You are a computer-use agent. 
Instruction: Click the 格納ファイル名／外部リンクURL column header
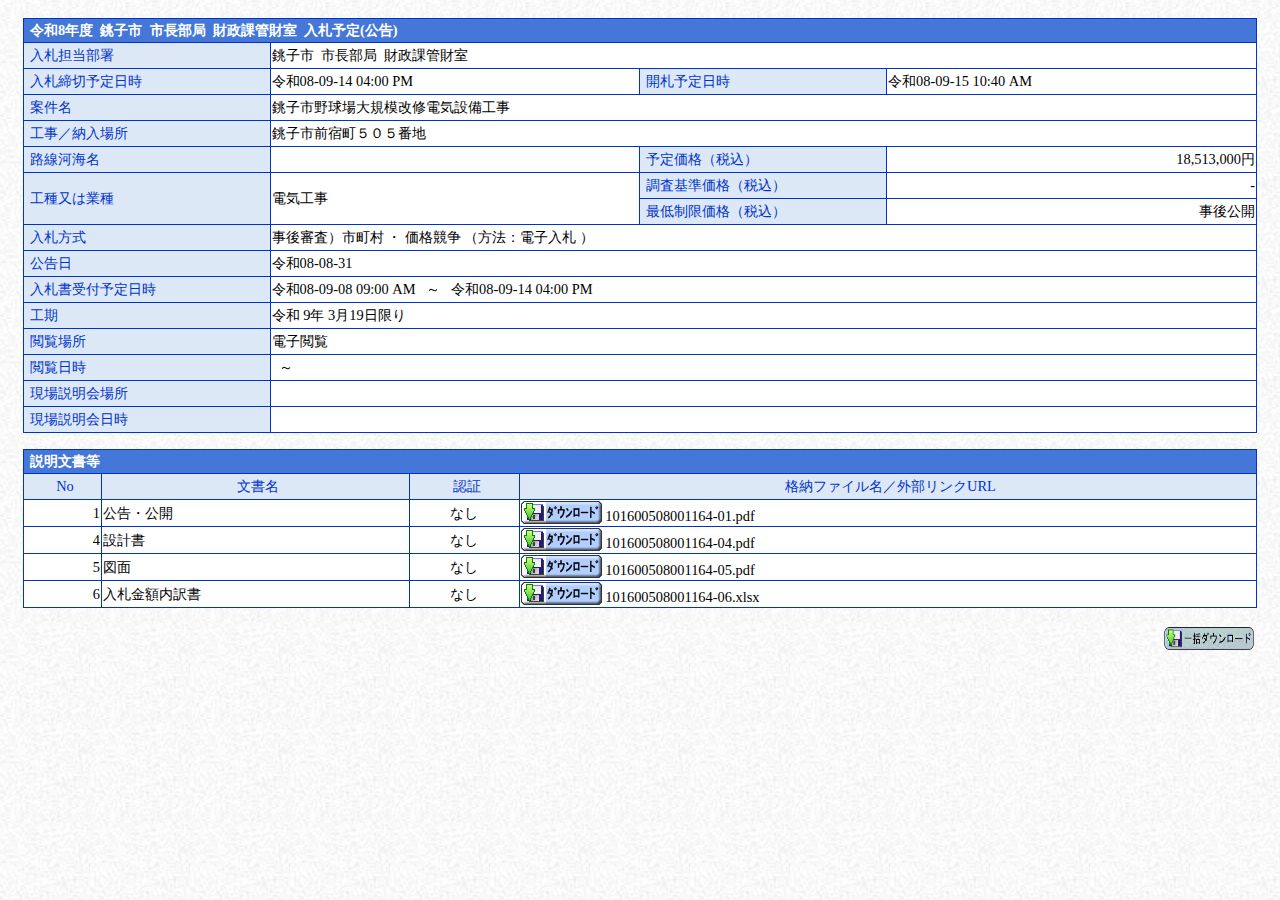890,487
